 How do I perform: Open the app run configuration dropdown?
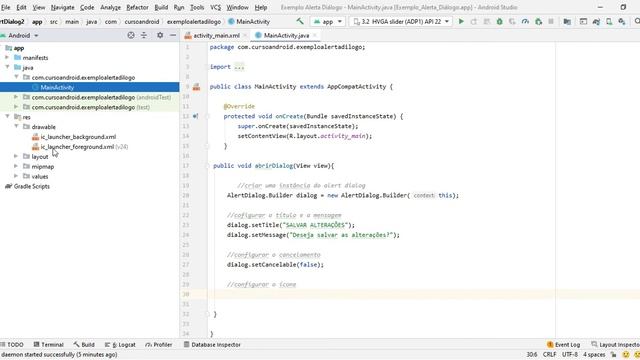328,21
